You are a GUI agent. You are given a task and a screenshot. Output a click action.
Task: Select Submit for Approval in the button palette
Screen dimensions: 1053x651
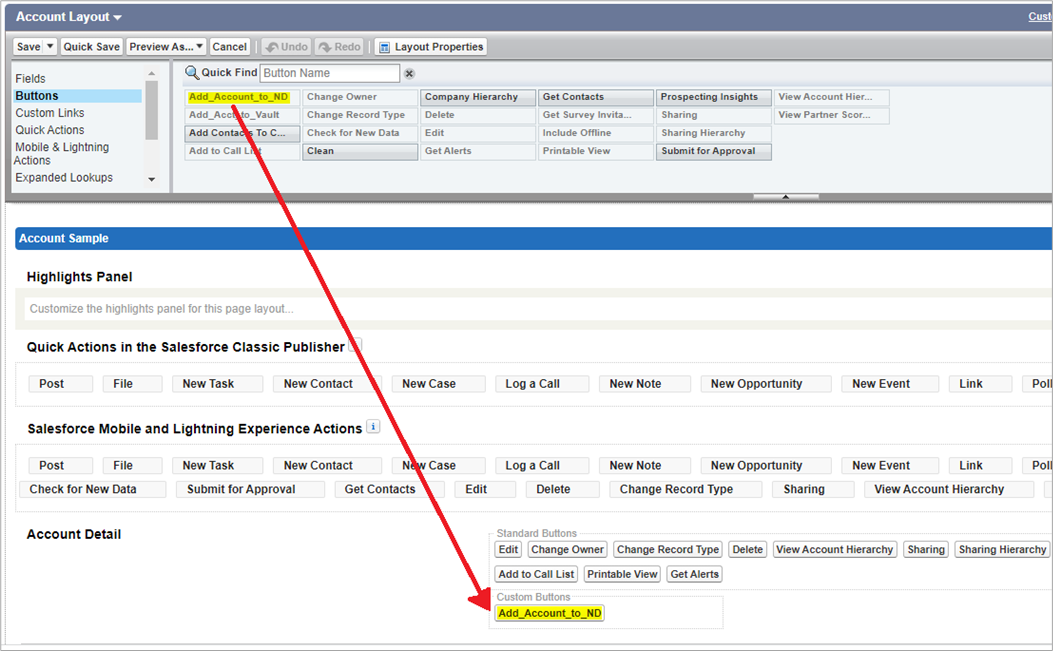[x=713, y=151]
